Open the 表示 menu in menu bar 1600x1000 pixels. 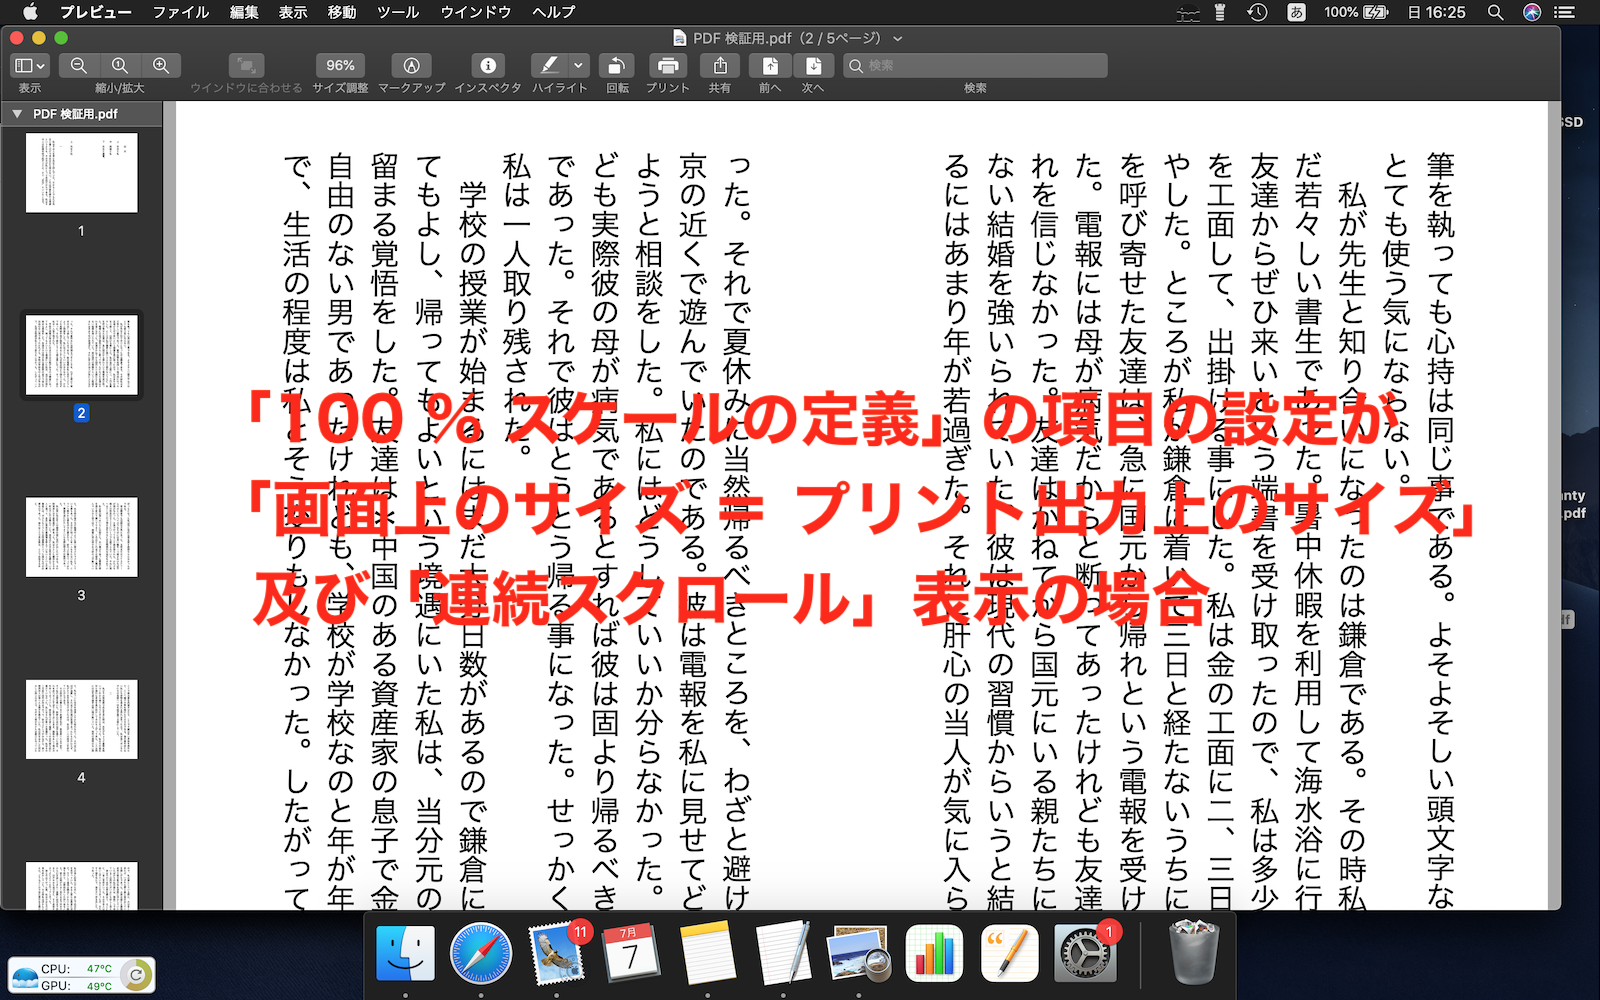point(292,12)
